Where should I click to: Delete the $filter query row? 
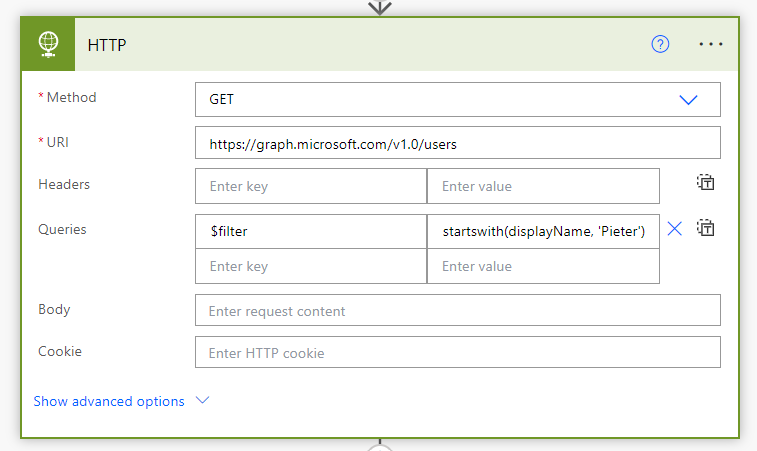point(674,228)
